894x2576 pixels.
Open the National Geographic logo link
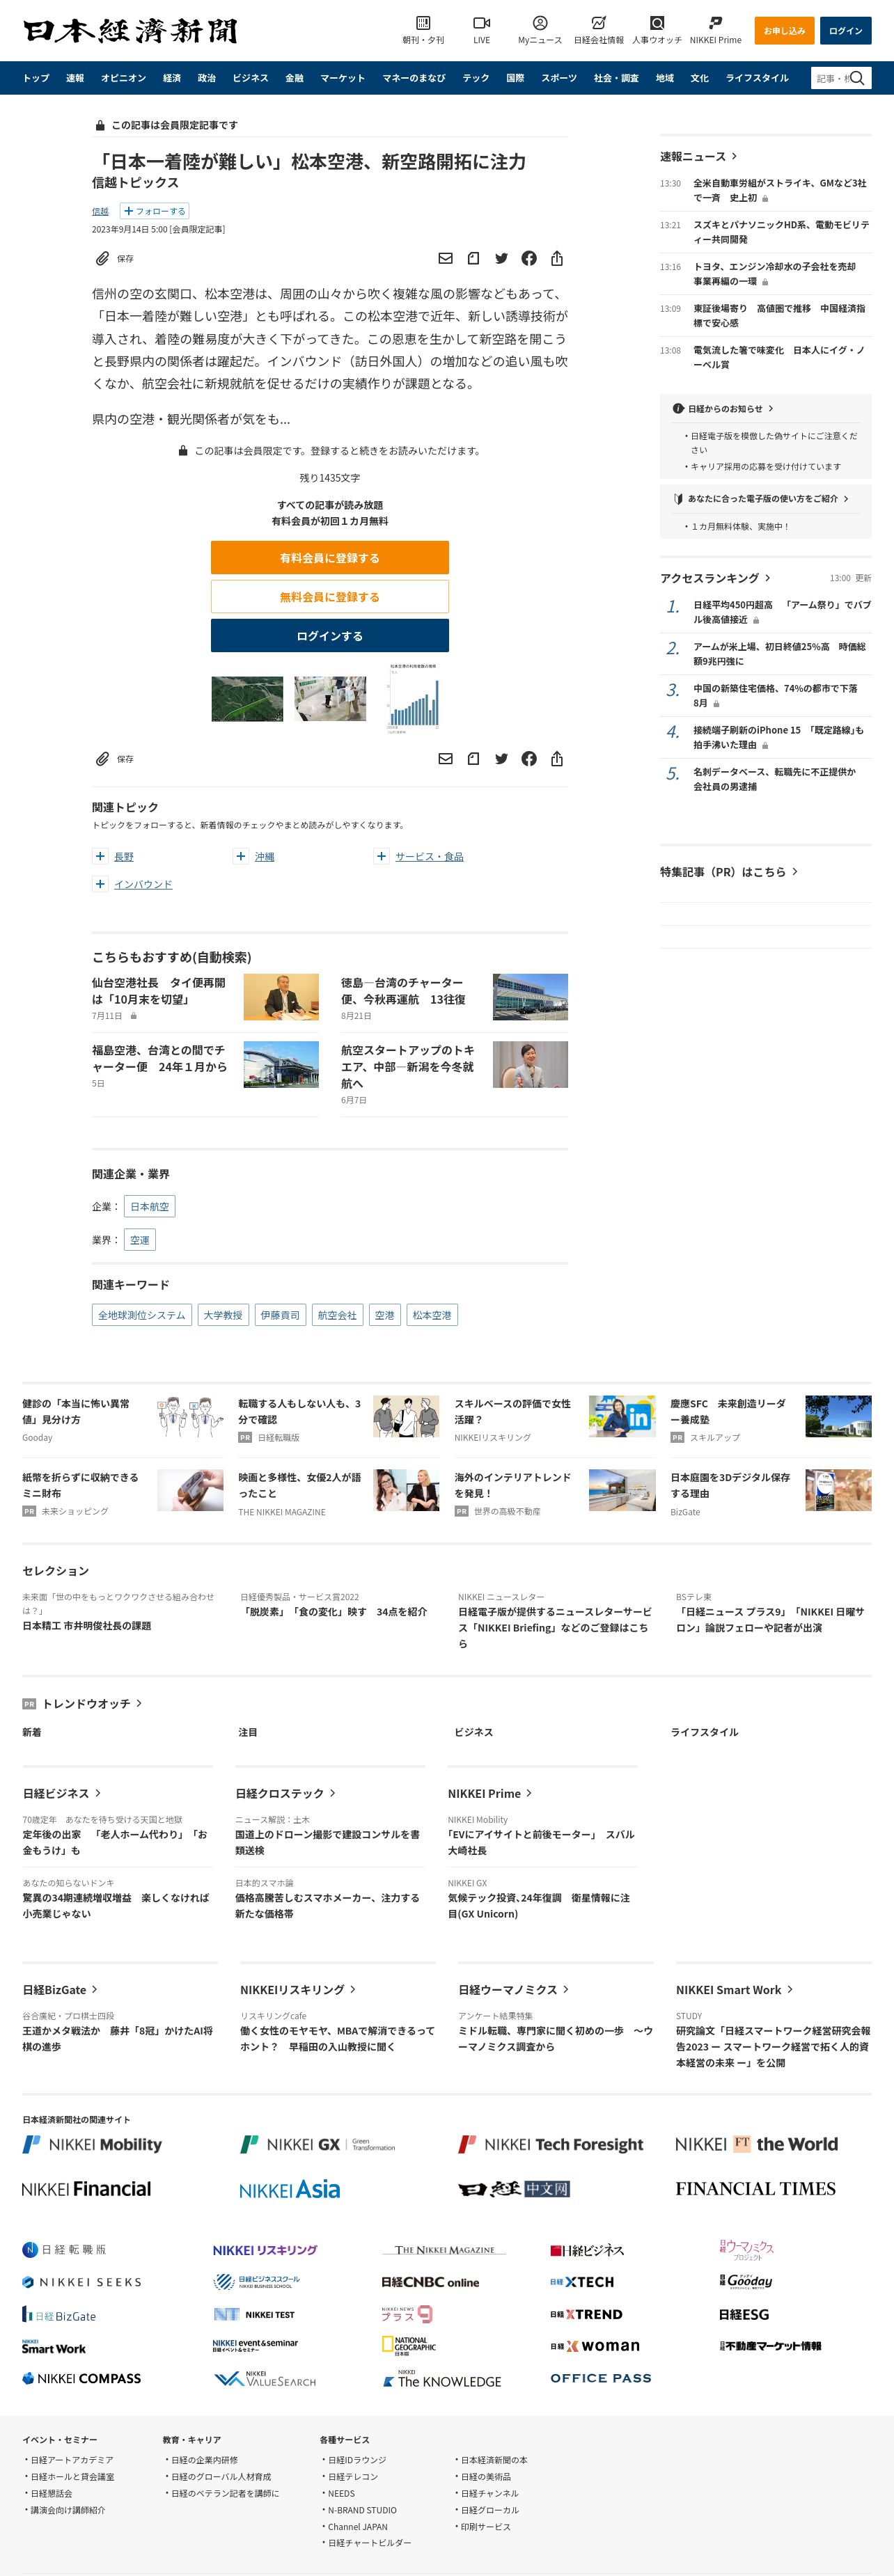tap(409, 2346)
